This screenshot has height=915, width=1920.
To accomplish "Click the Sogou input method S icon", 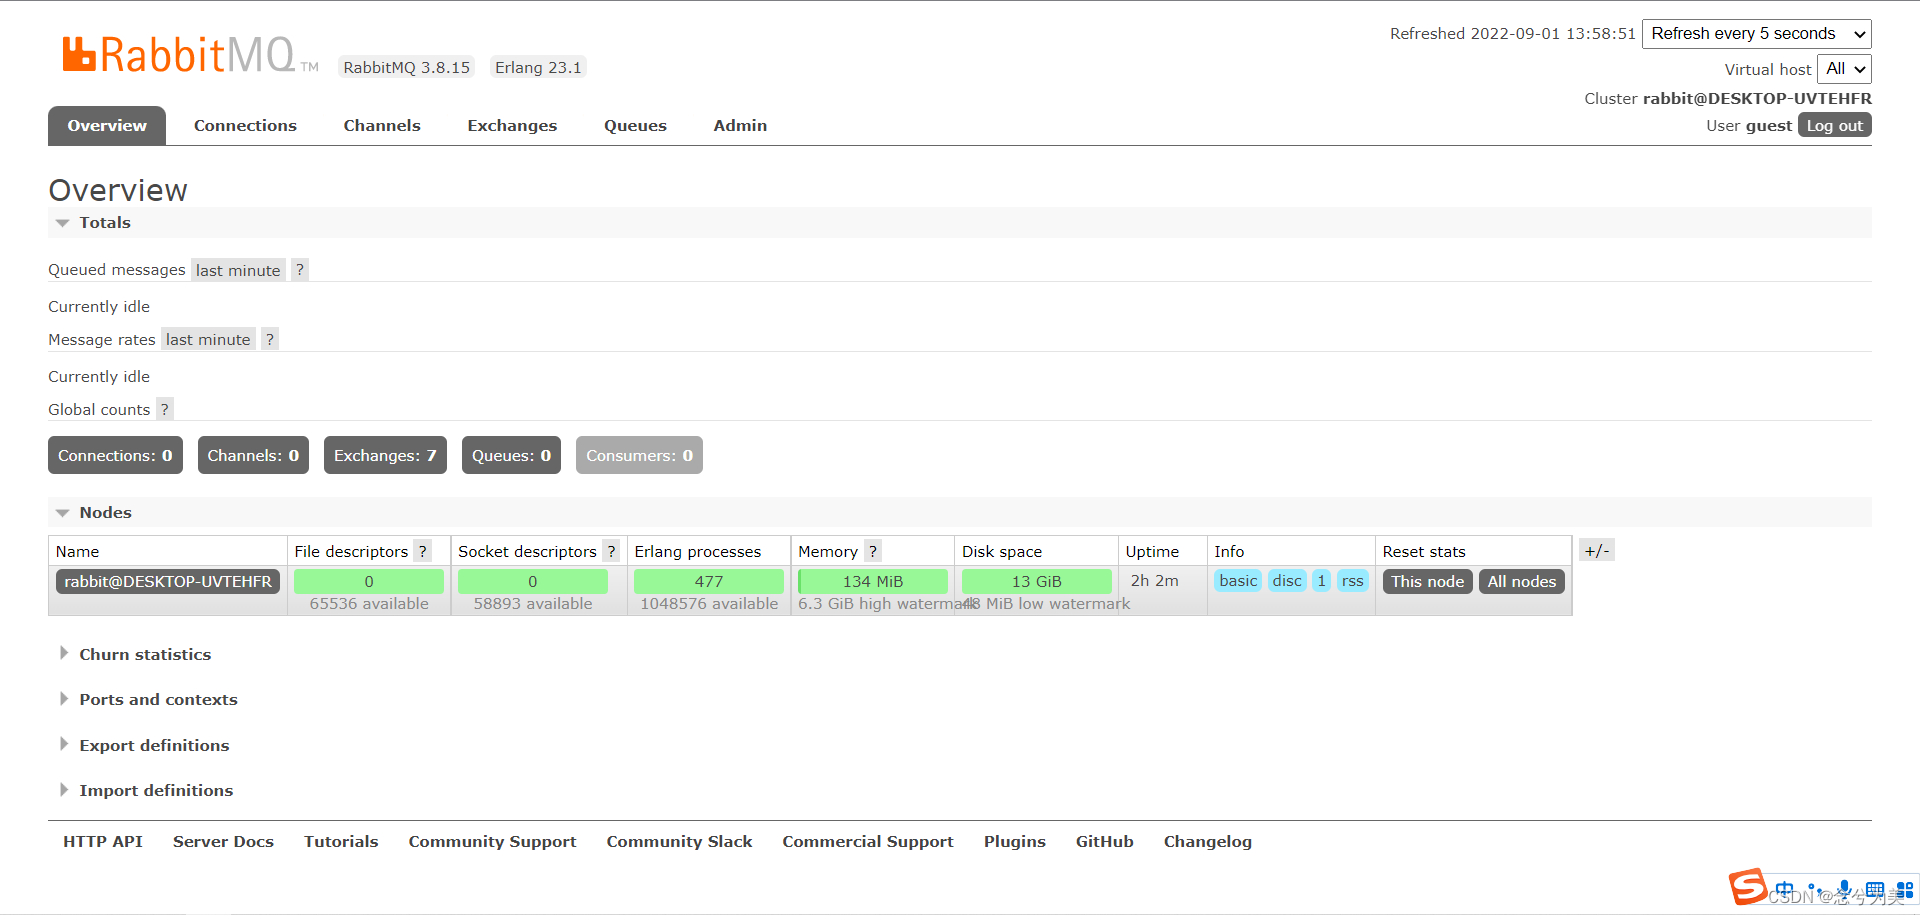I will (1748, 886).
